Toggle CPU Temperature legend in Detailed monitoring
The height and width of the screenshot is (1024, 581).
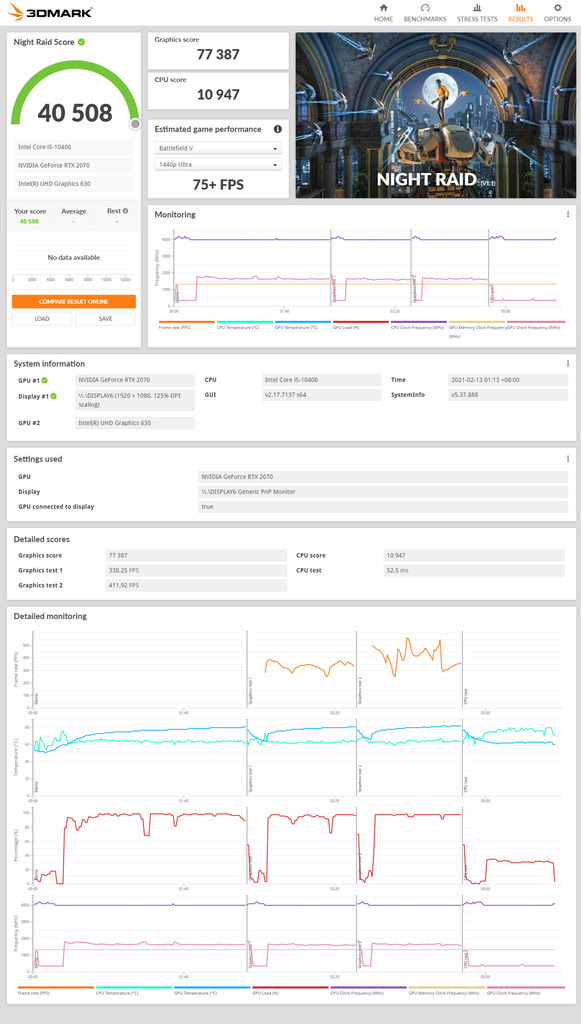point(134,990)
